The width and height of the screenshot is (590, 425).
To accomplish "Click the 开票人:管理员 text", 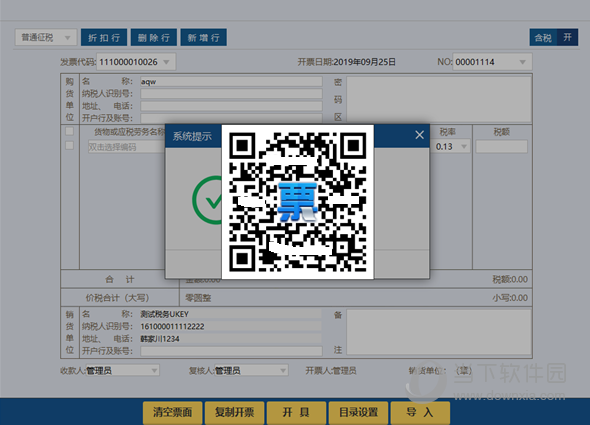I will pyautogui.click(x=331, y=371).
